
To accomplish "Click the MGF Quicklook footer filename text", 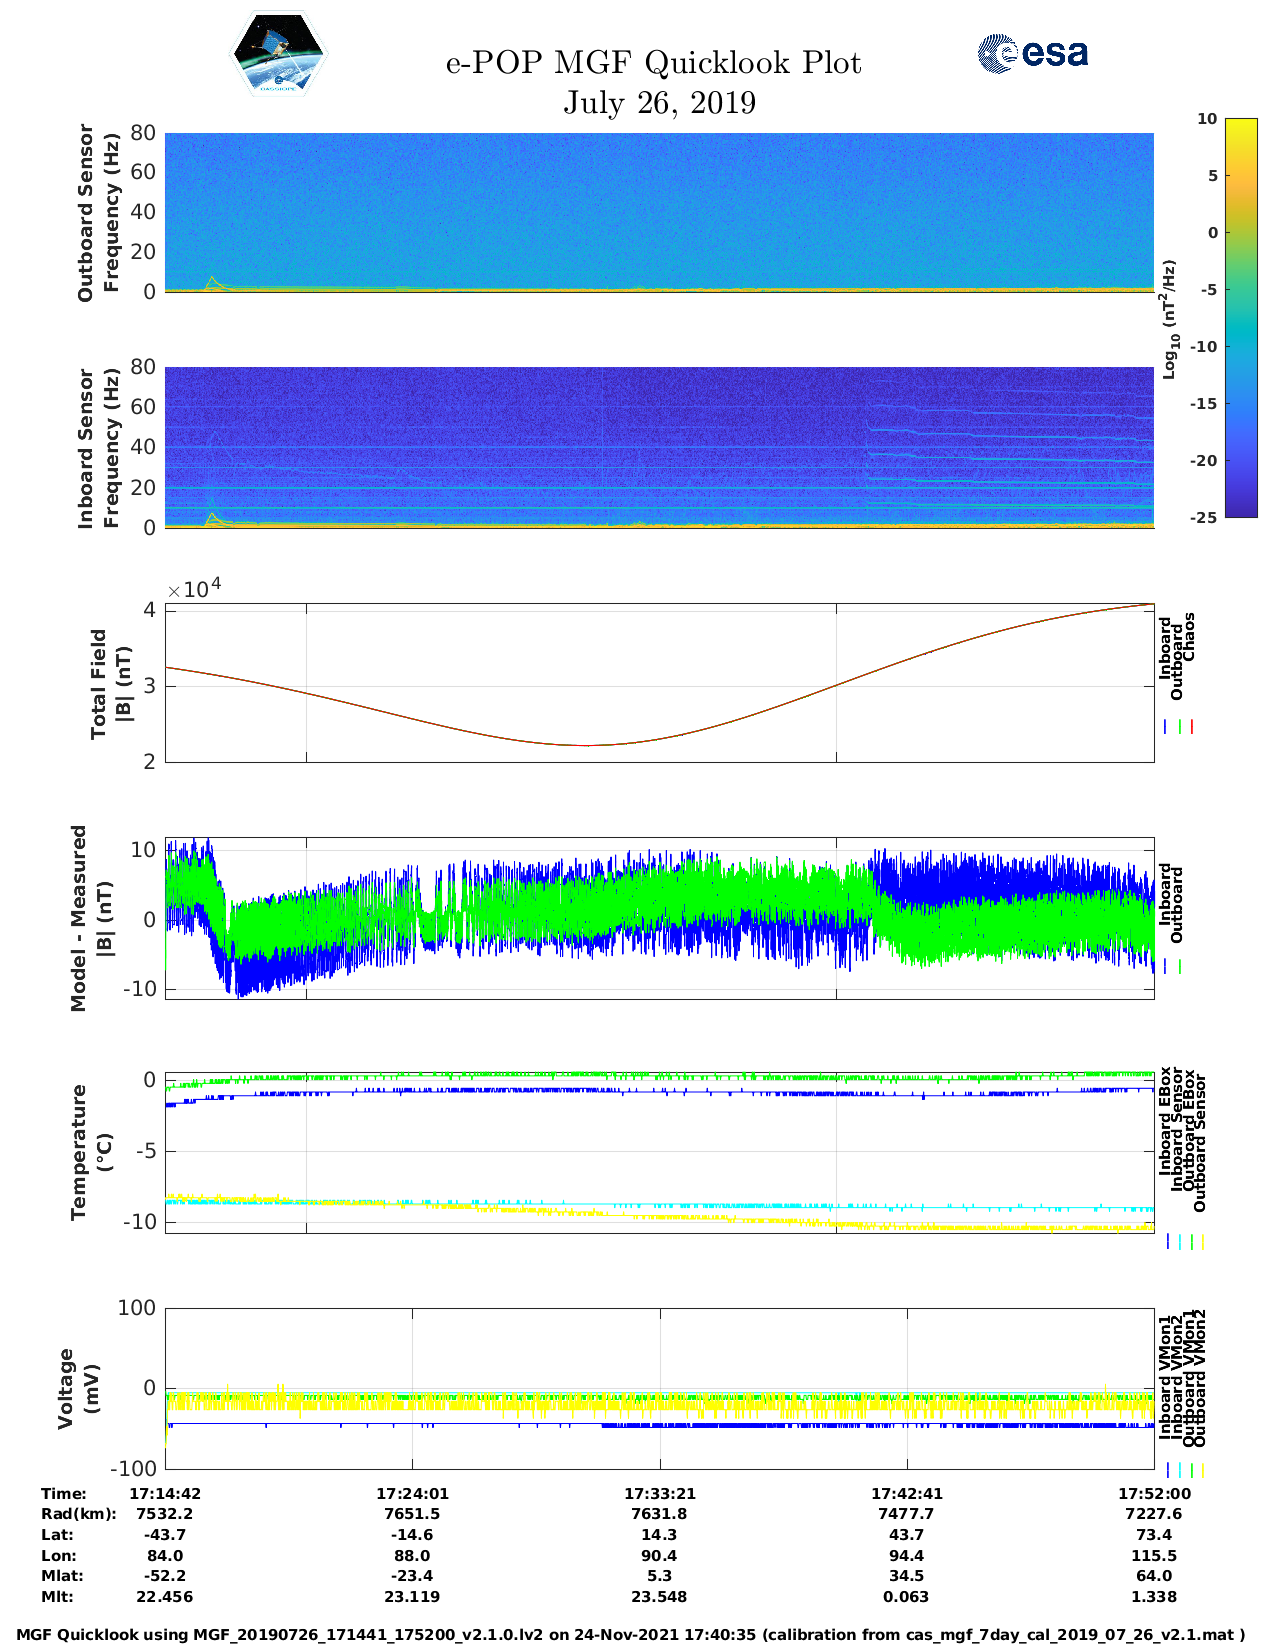I will (630, 1635).
